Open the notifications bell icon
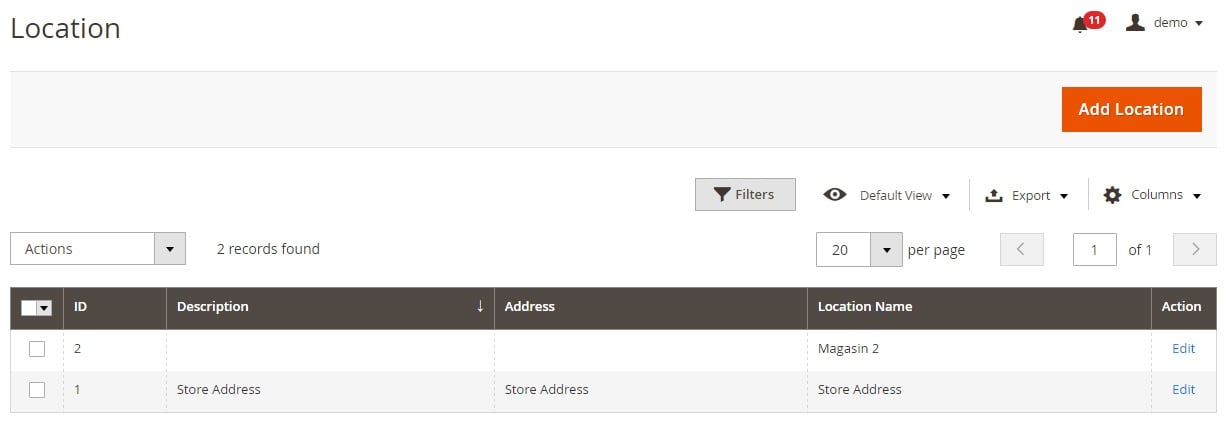 [1079, 24]
